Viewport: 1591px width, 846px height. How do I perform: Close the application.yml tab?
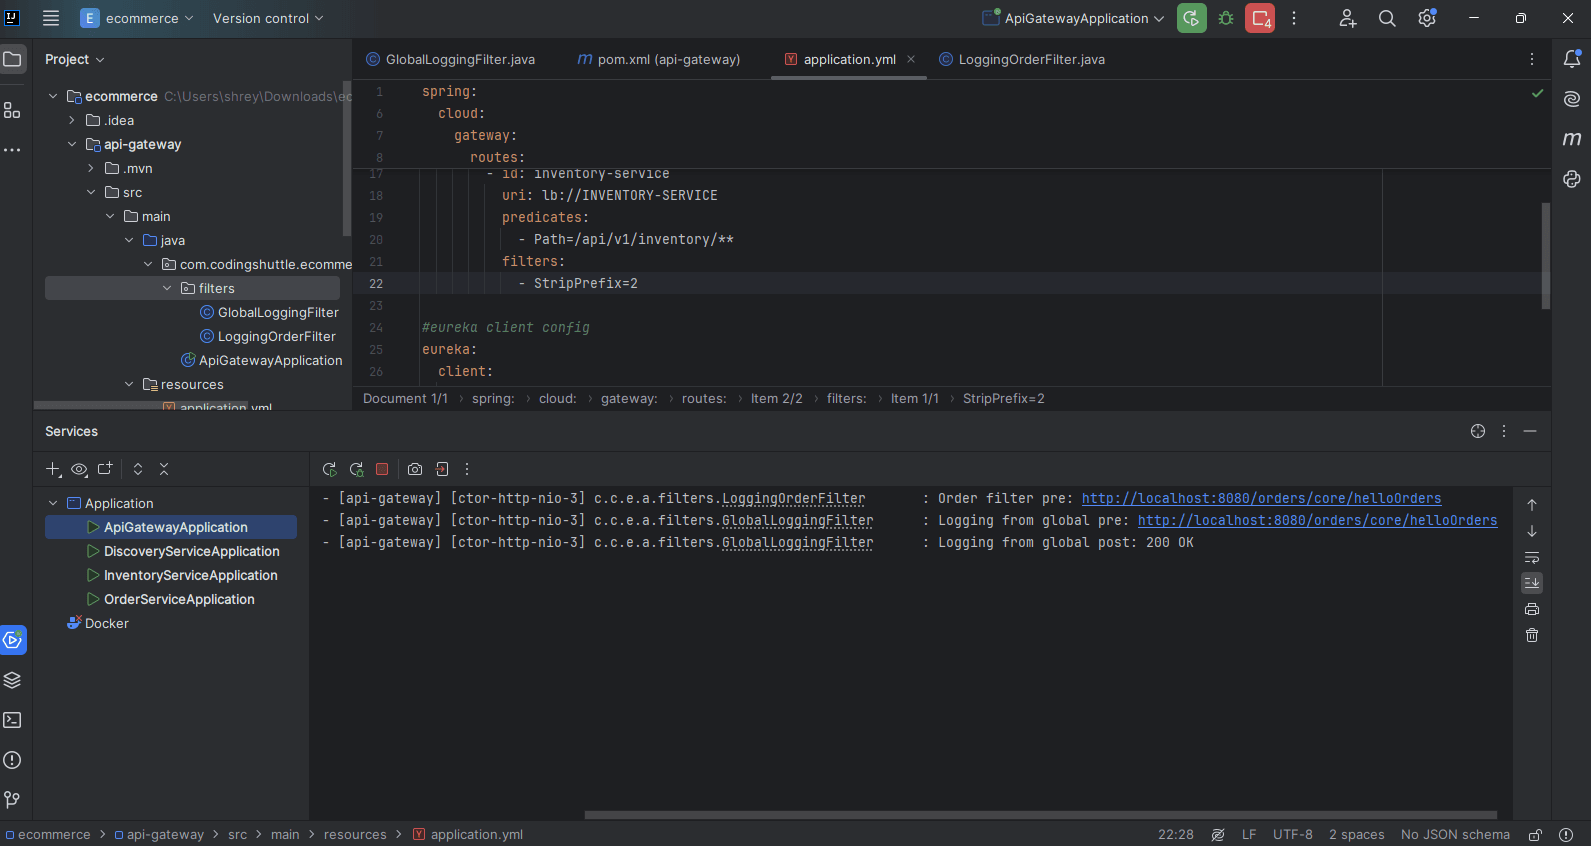pos(911,59)
